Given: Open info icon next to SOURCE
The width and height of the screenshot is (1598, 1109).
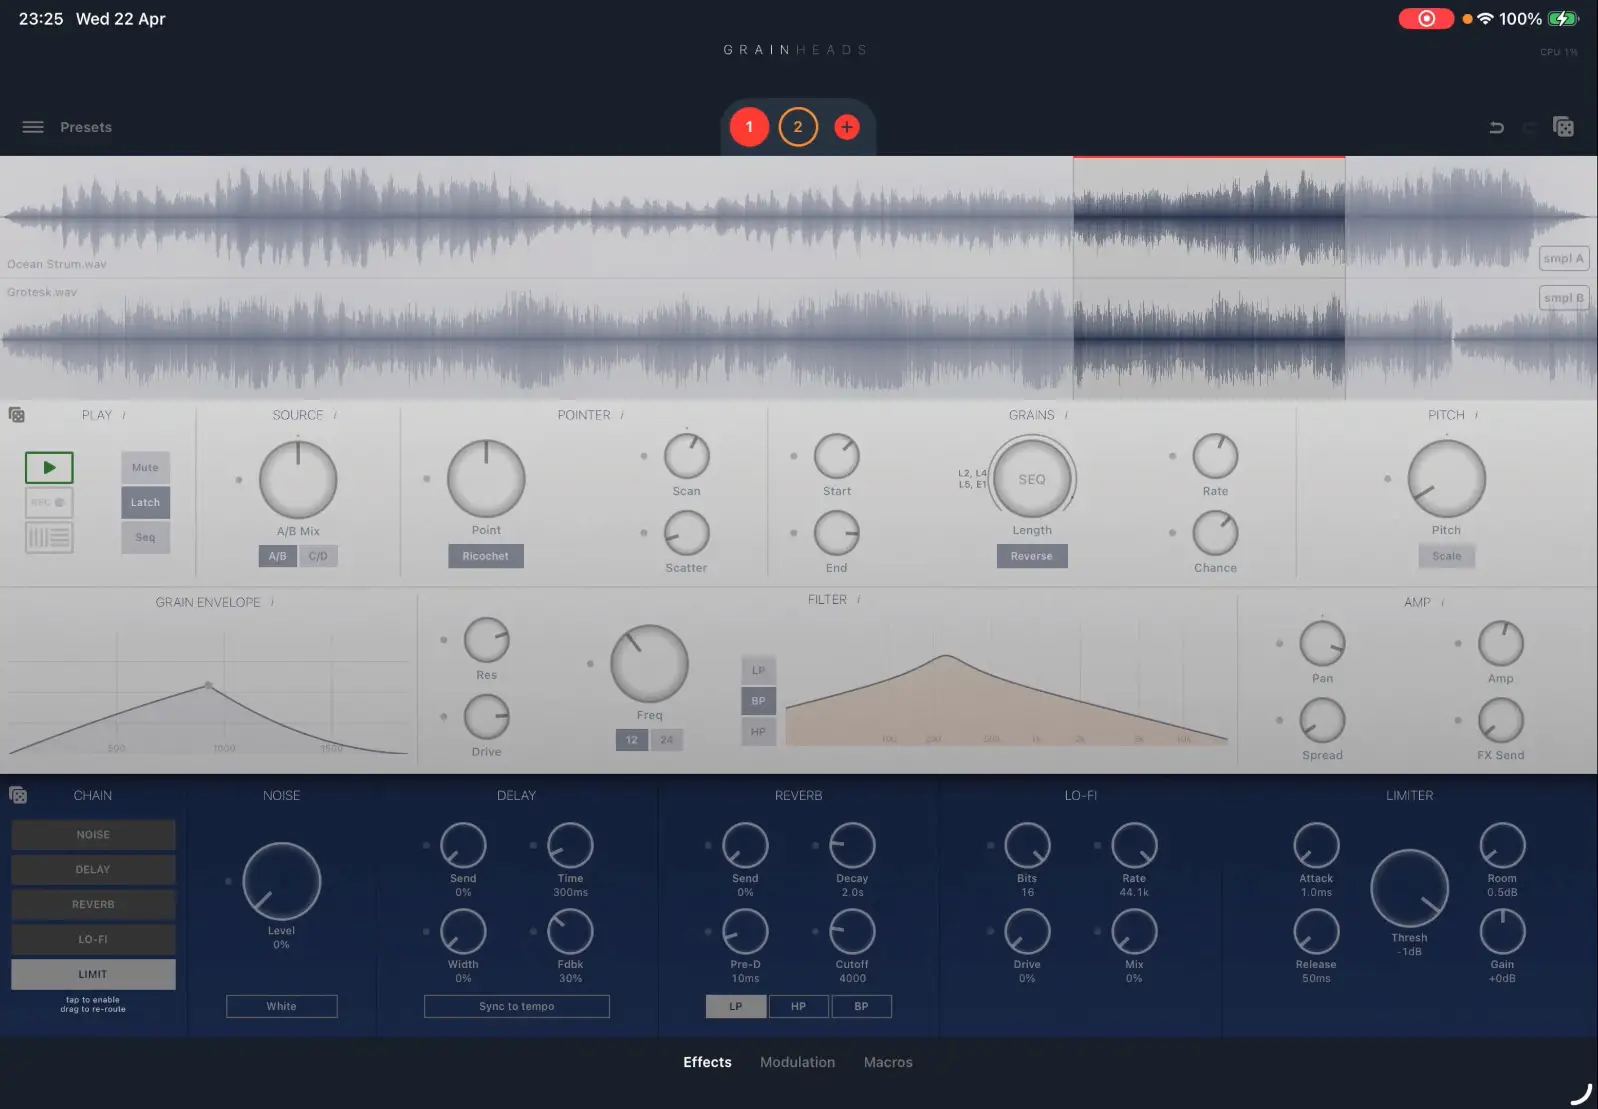Looking at the screenshot, I should [335, 415].
